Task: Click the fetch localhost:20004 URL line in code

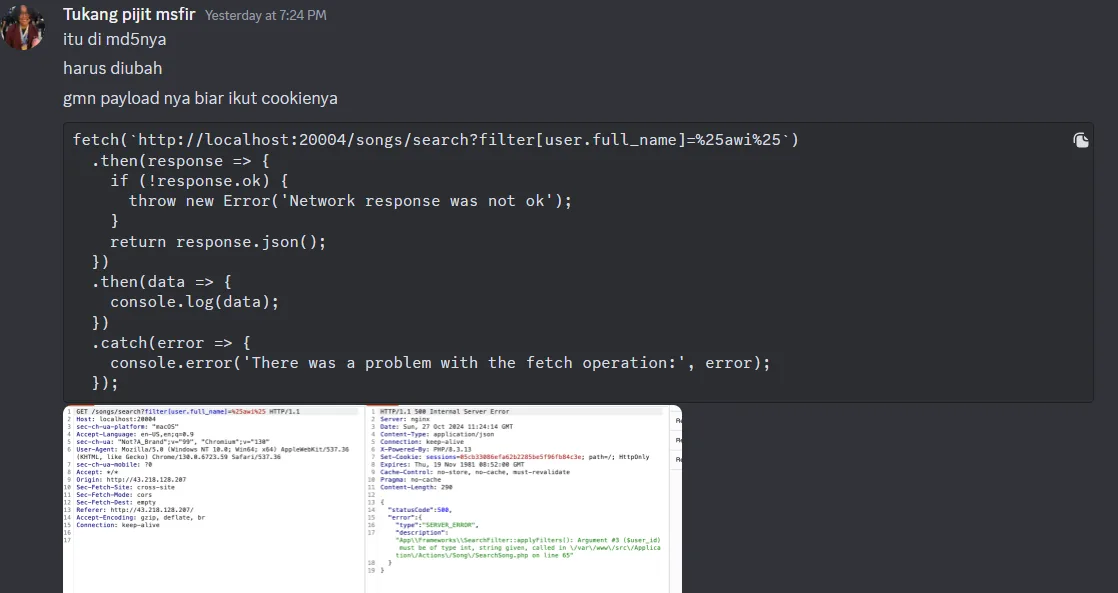Action: (x=436, y=140)
